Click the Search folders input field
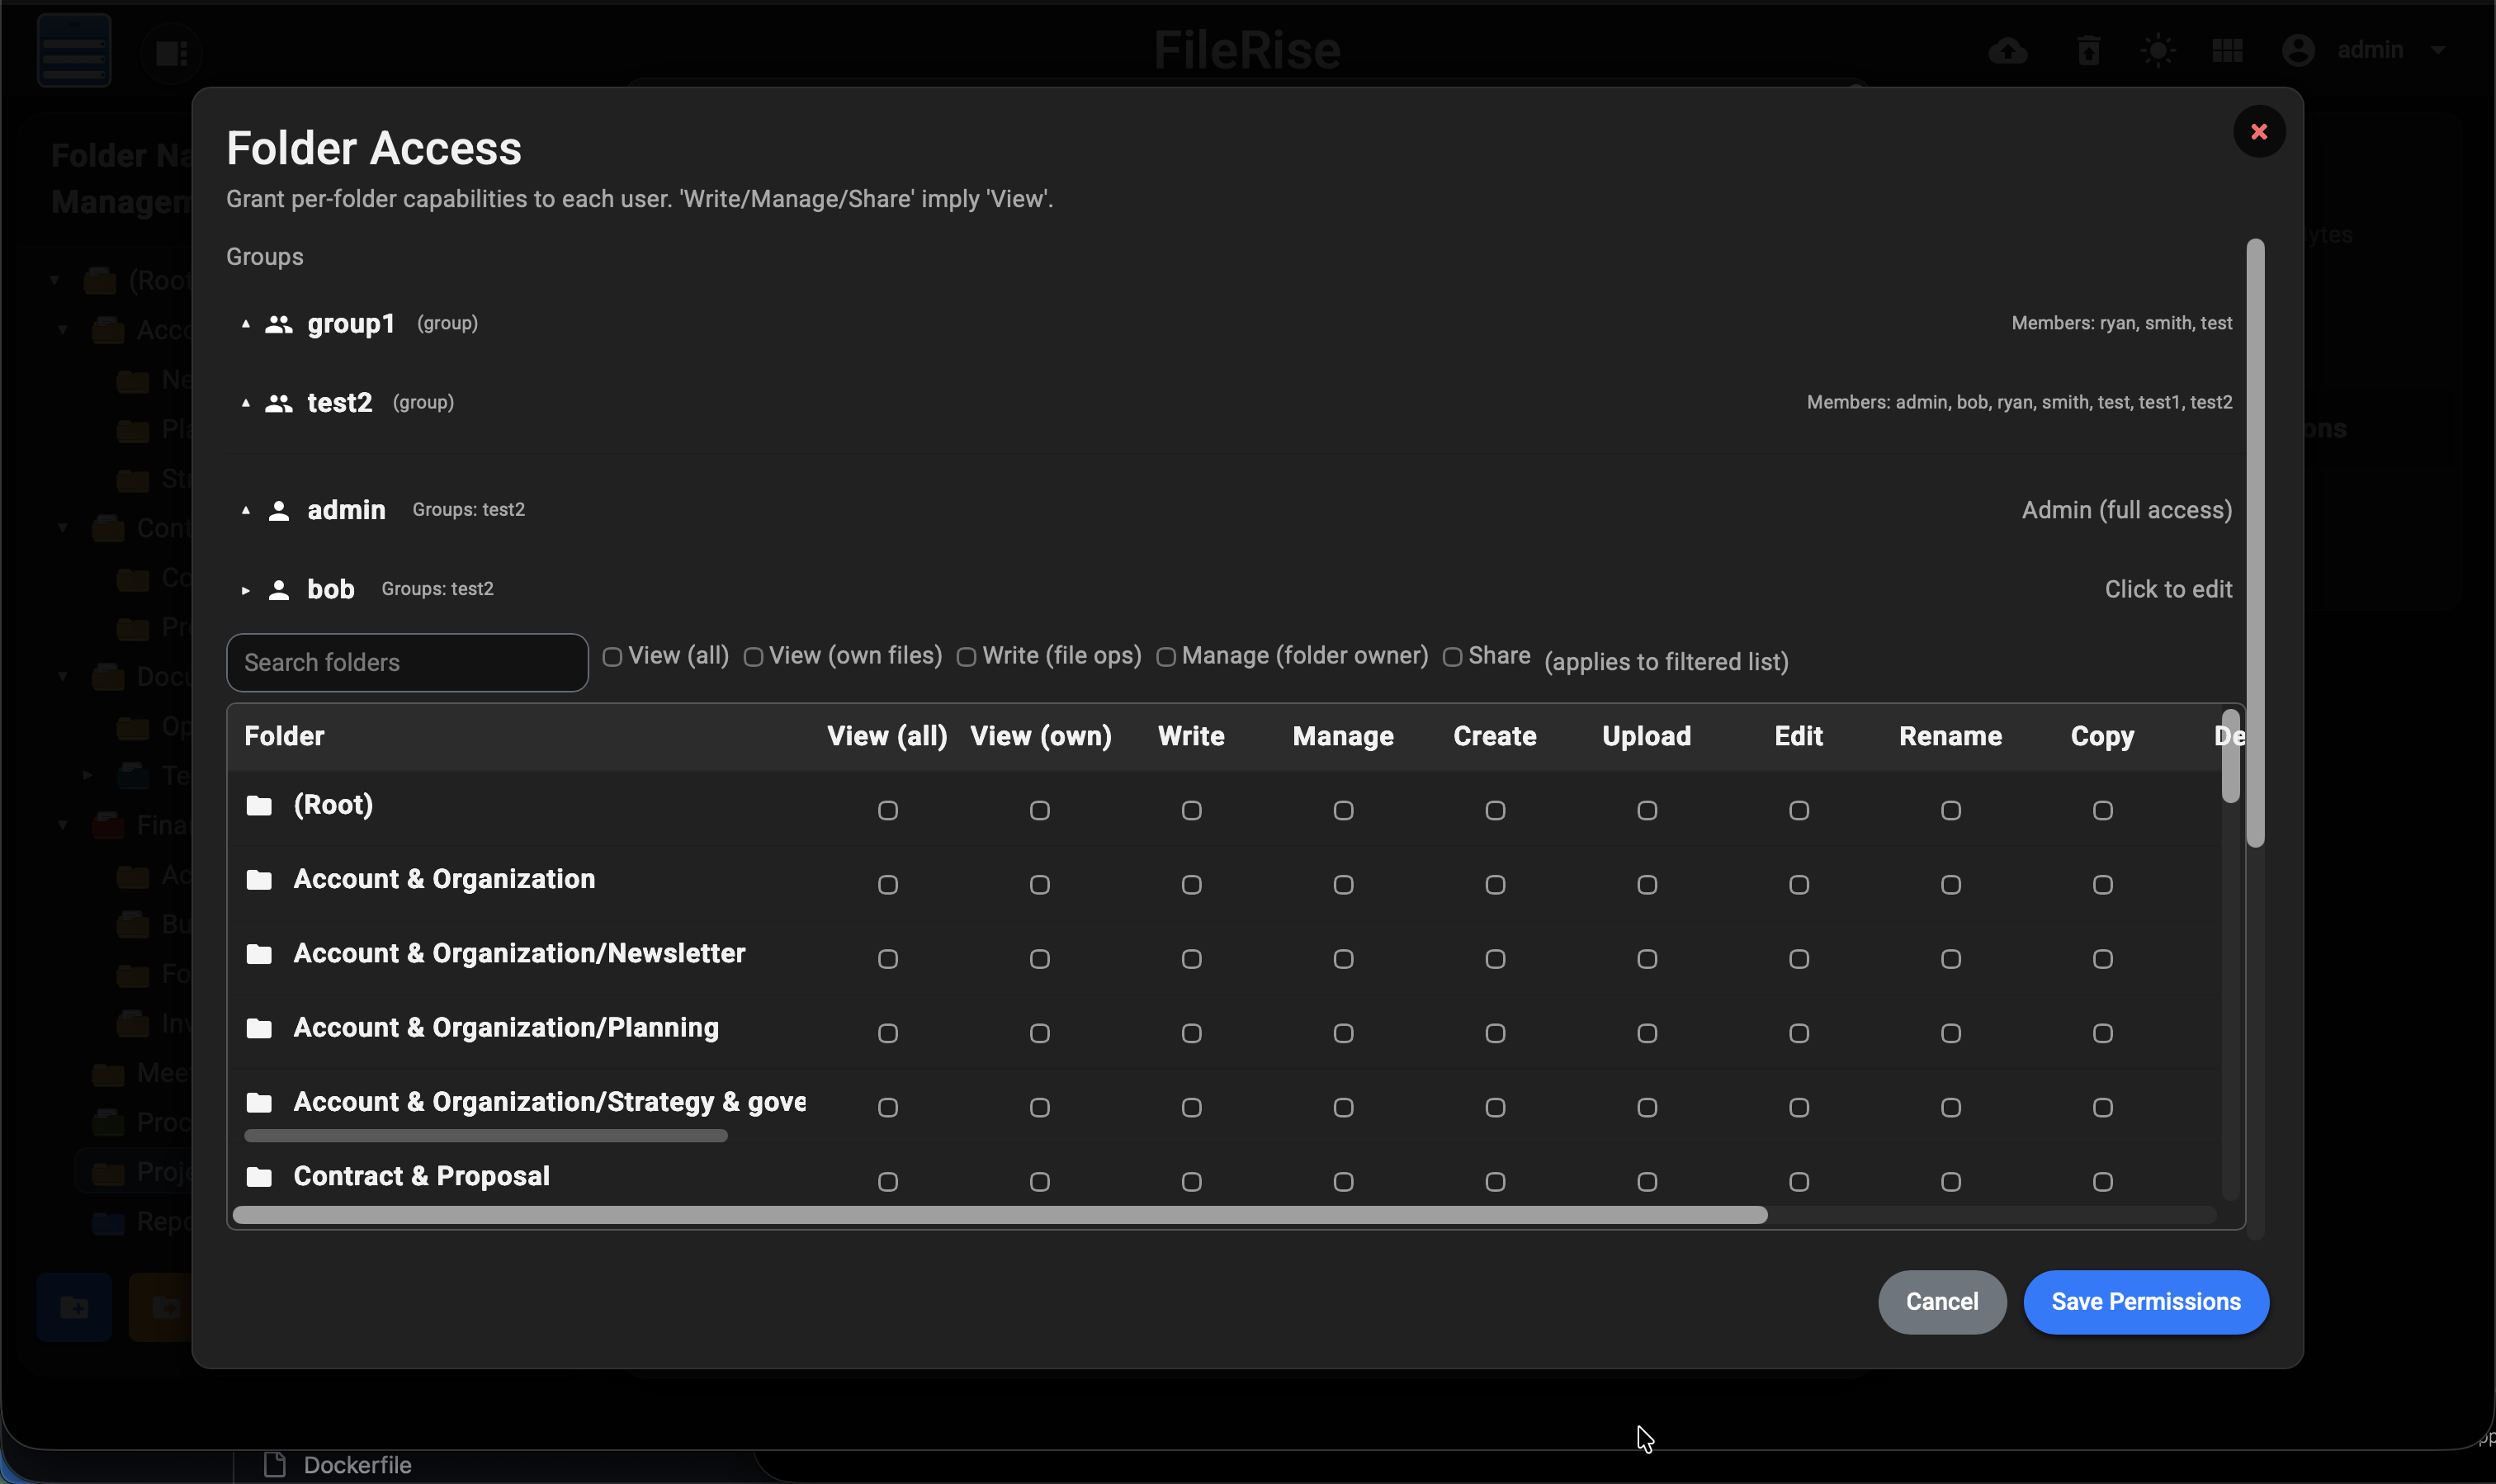The image size is (2496, 1484). [x=407, y=662]
